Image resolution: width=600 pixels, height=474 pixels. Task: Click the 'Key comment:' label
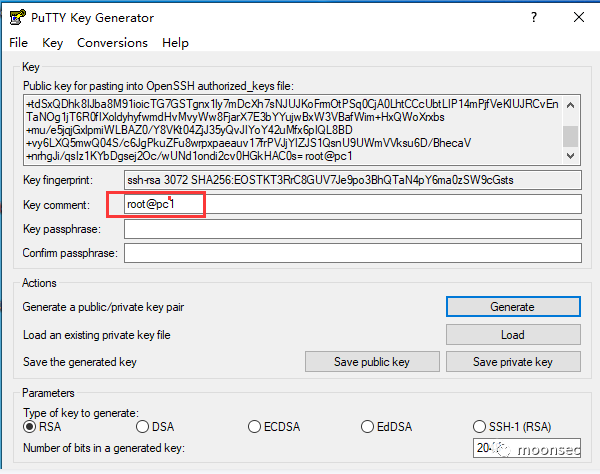pos(56,205)
